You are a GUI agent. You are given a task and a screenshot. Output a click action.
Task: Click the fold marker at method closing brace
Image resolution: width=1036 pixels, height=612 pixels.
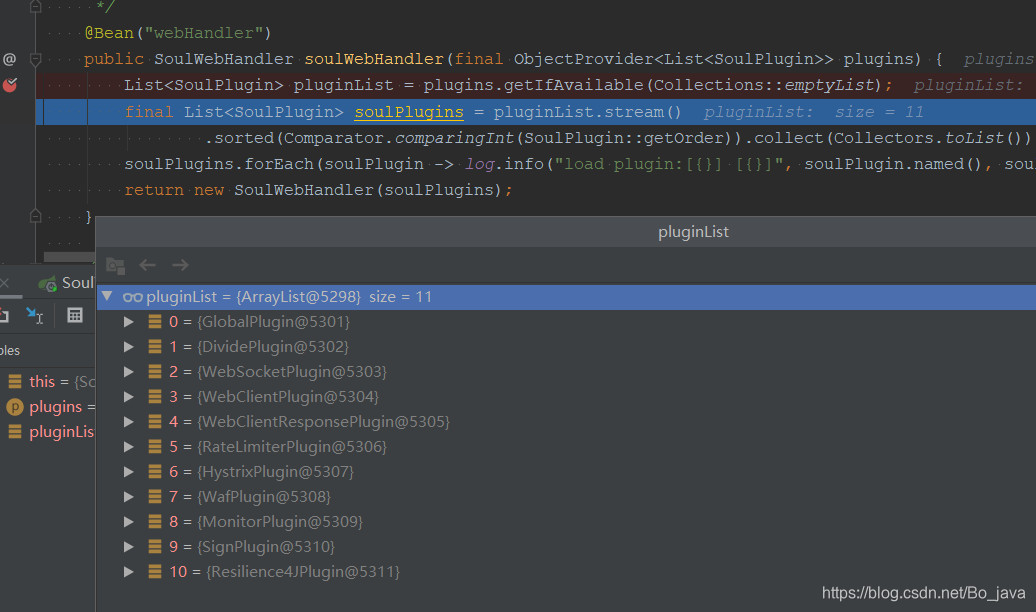tap(36, 216)
